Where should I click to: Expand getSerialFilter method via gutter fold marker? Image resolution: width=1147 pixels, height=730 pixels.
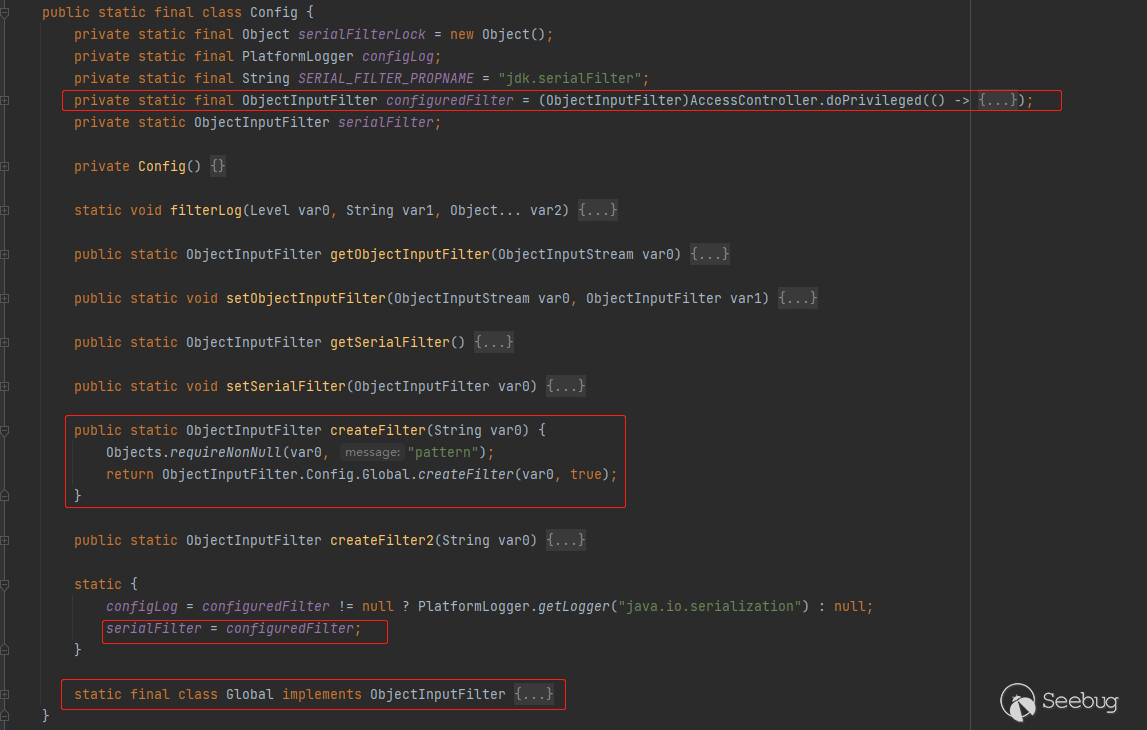[4, 342]
